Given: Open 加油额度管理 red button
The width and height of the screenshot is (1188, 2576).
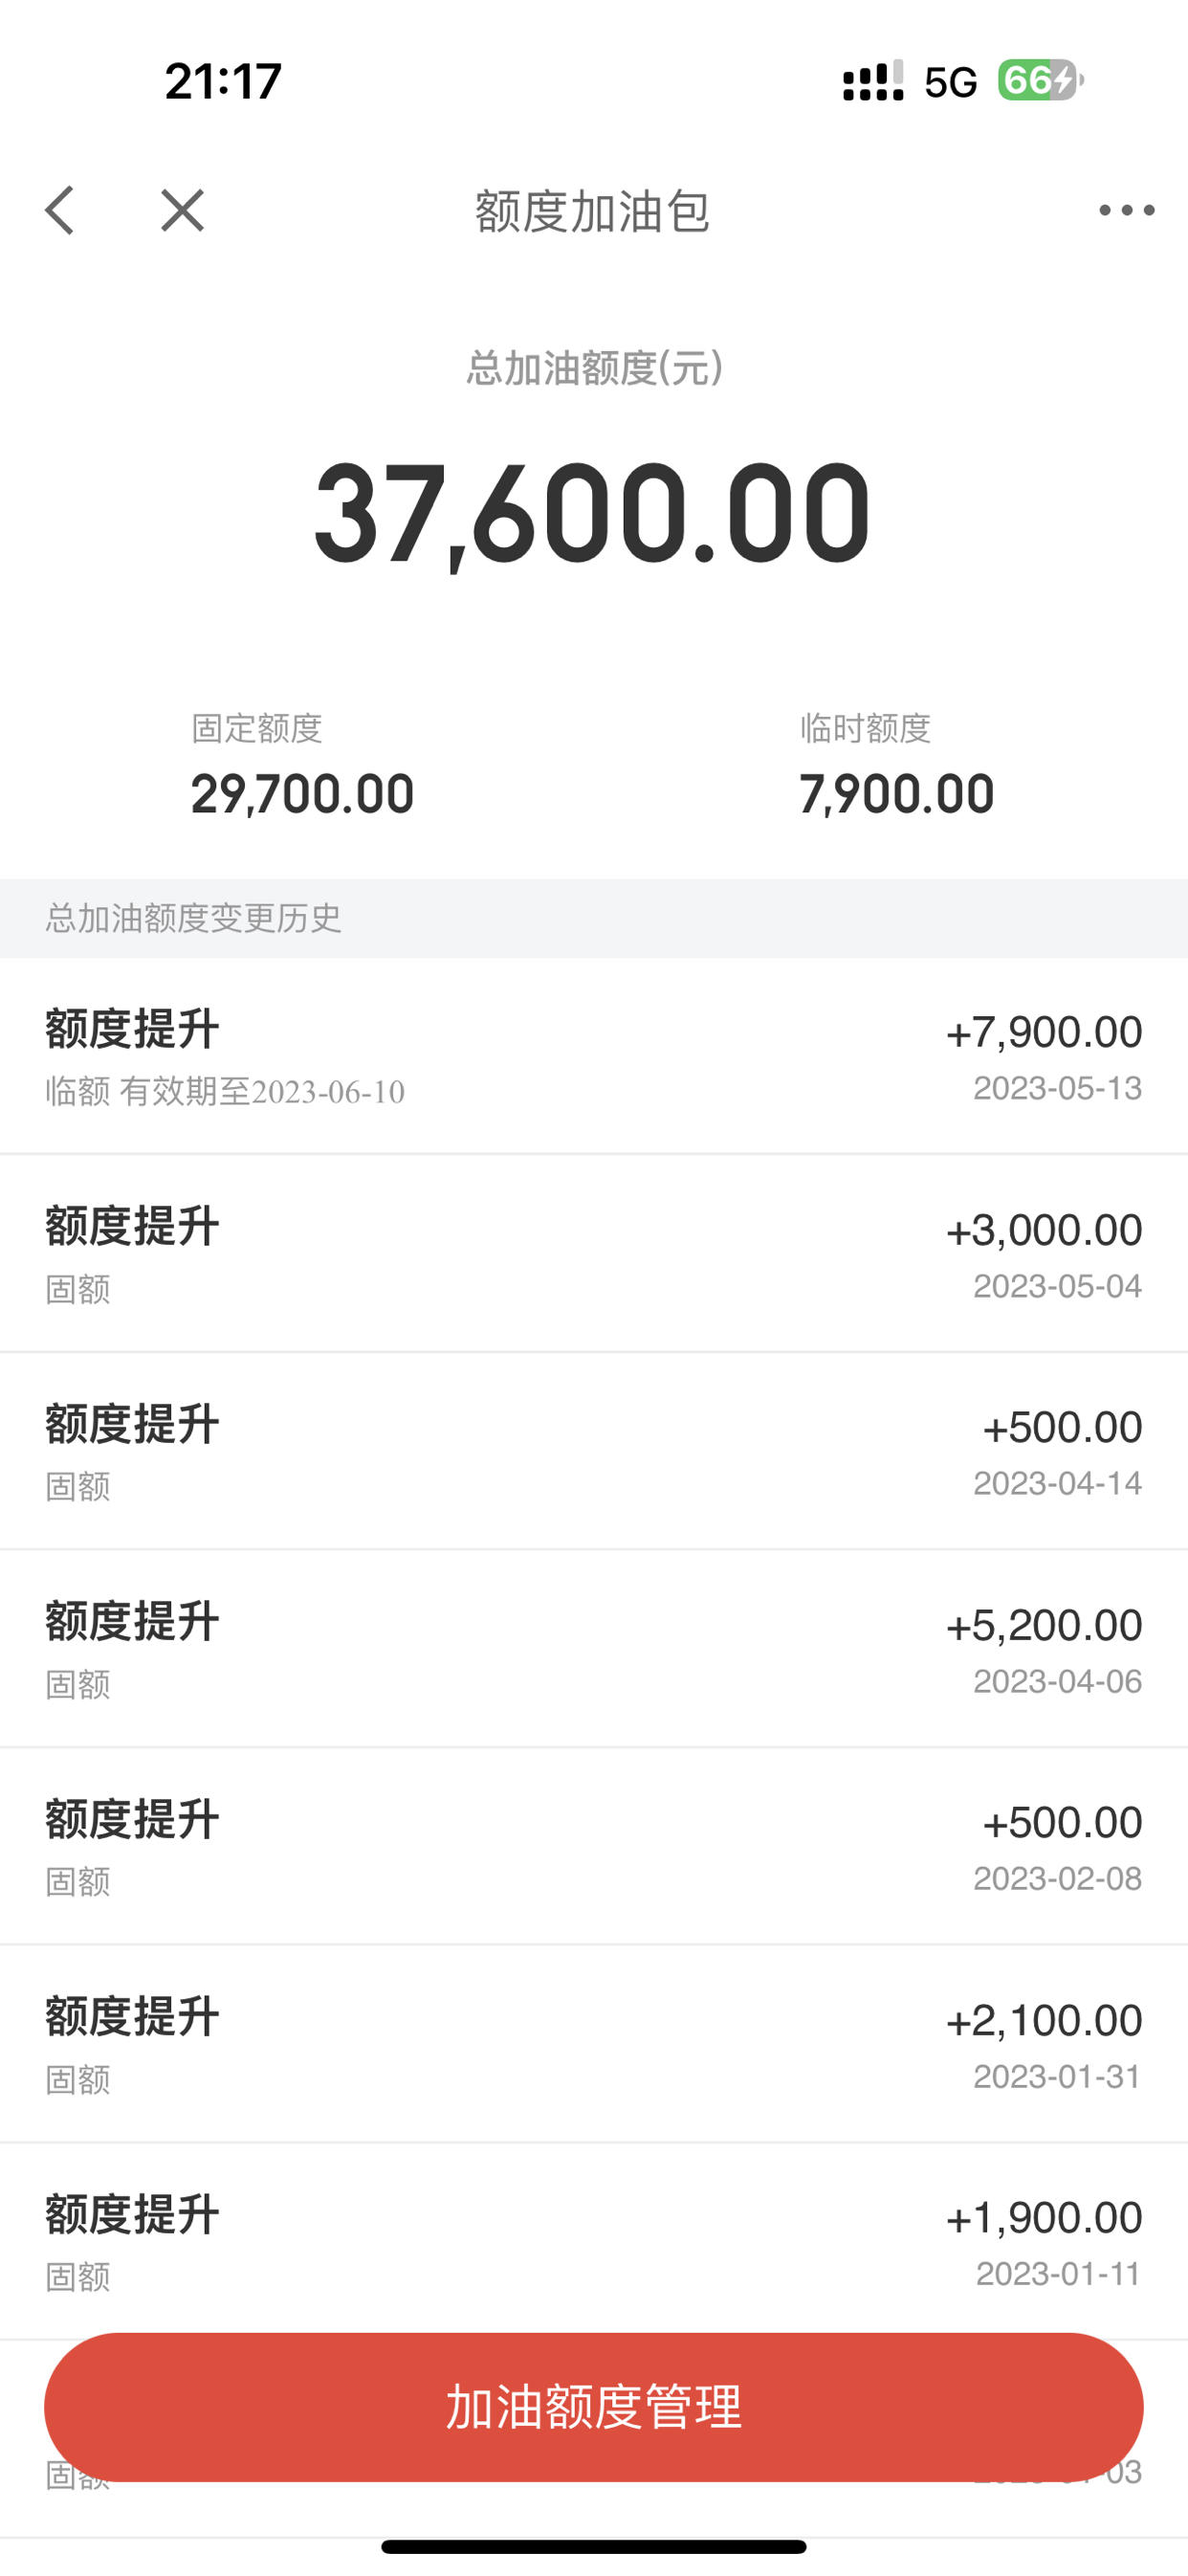Looking at the screenshot, I should (594, 2407).
